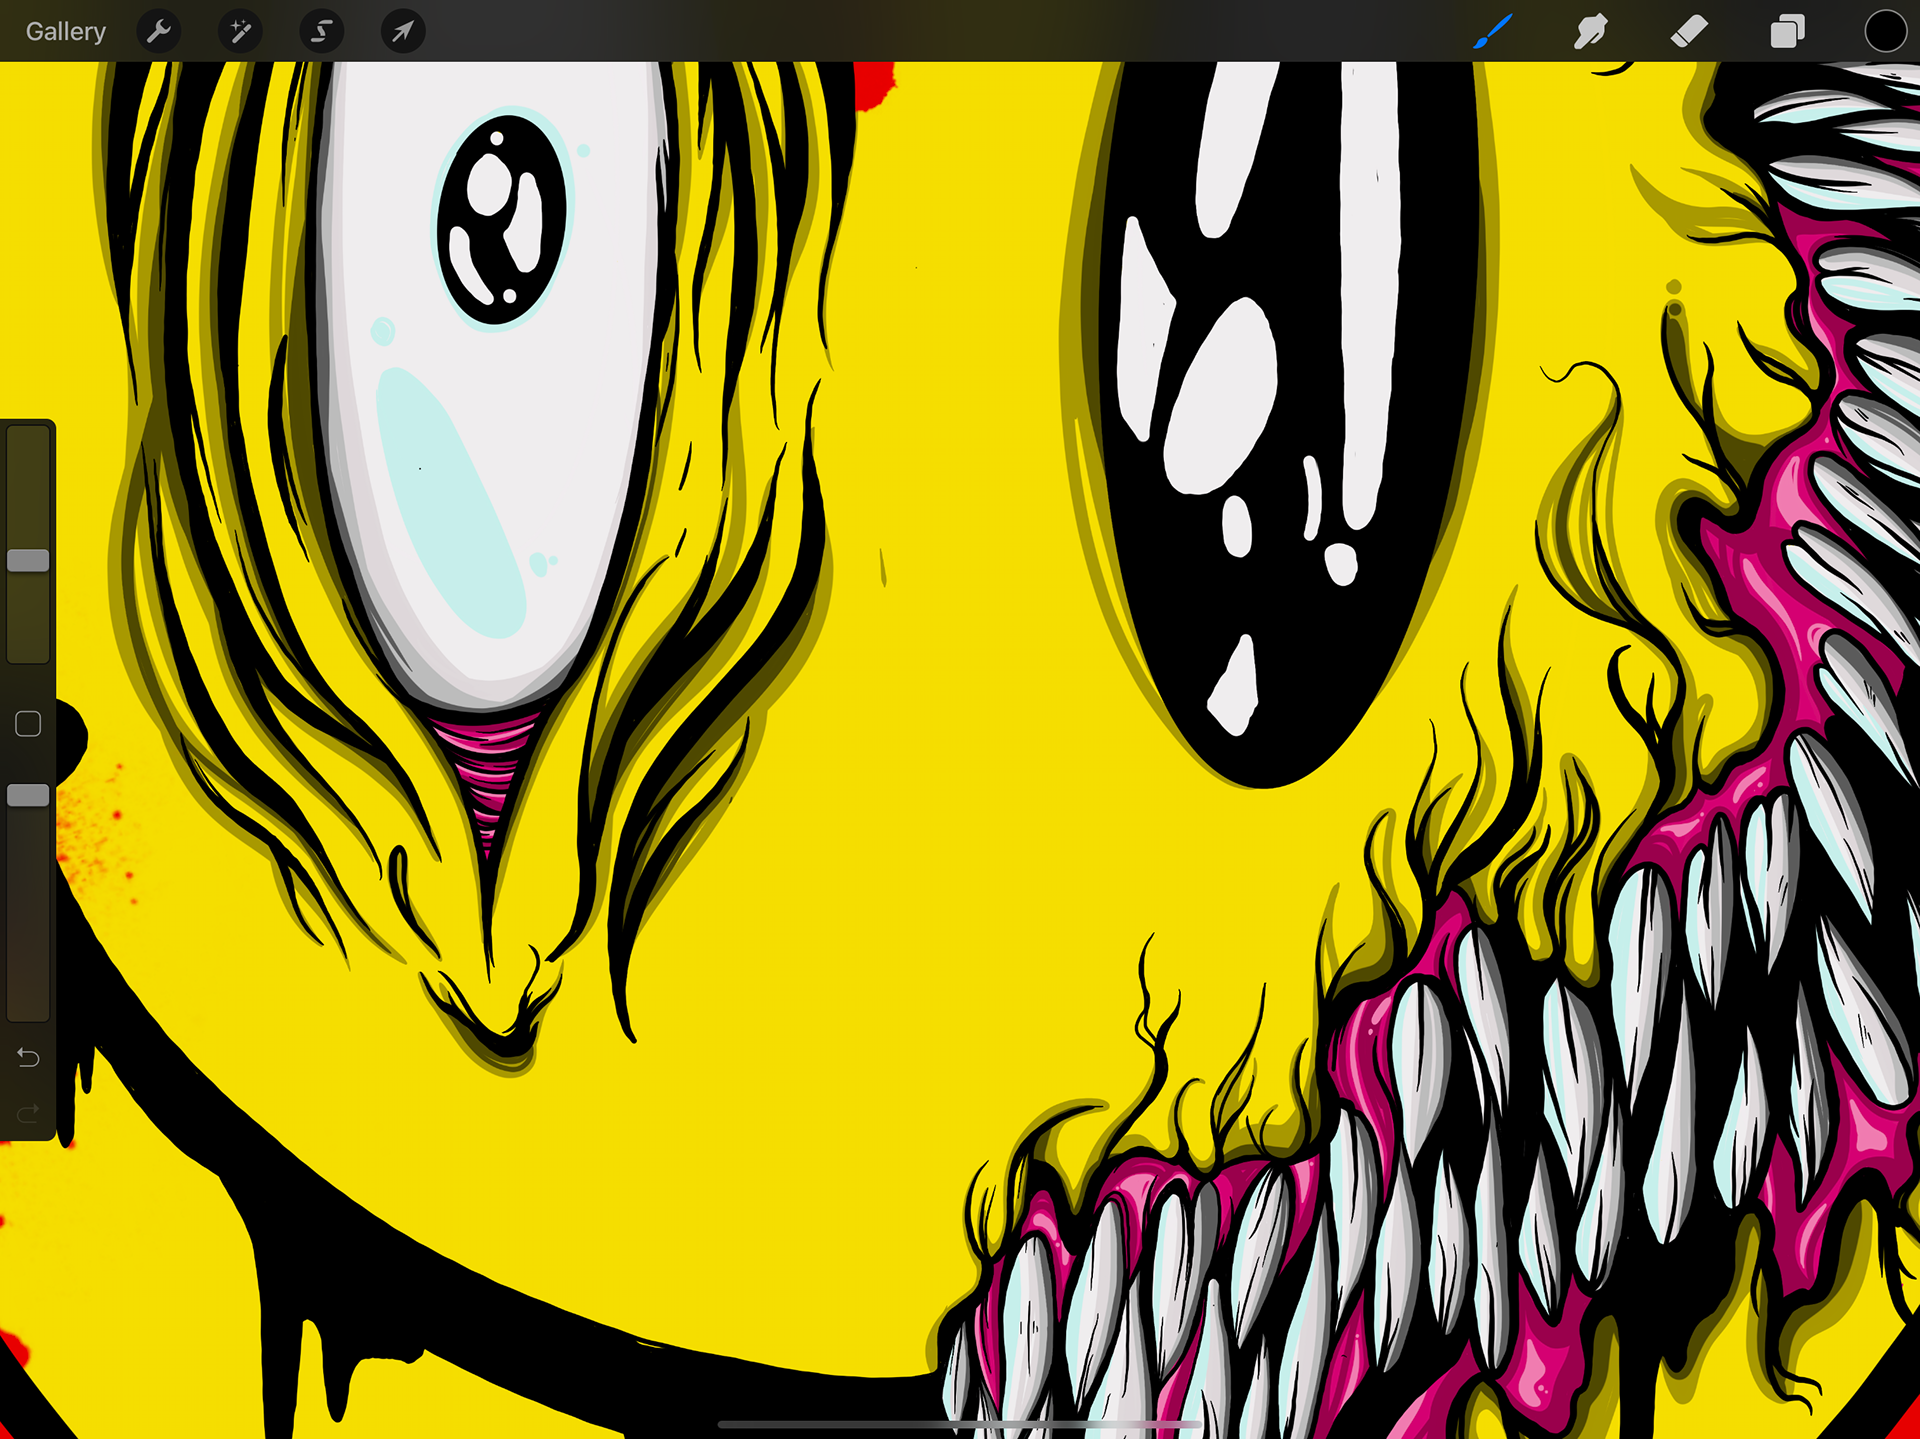Select the Smudge tool
Viewport: 1920px width, 1439px height.
1590,32
